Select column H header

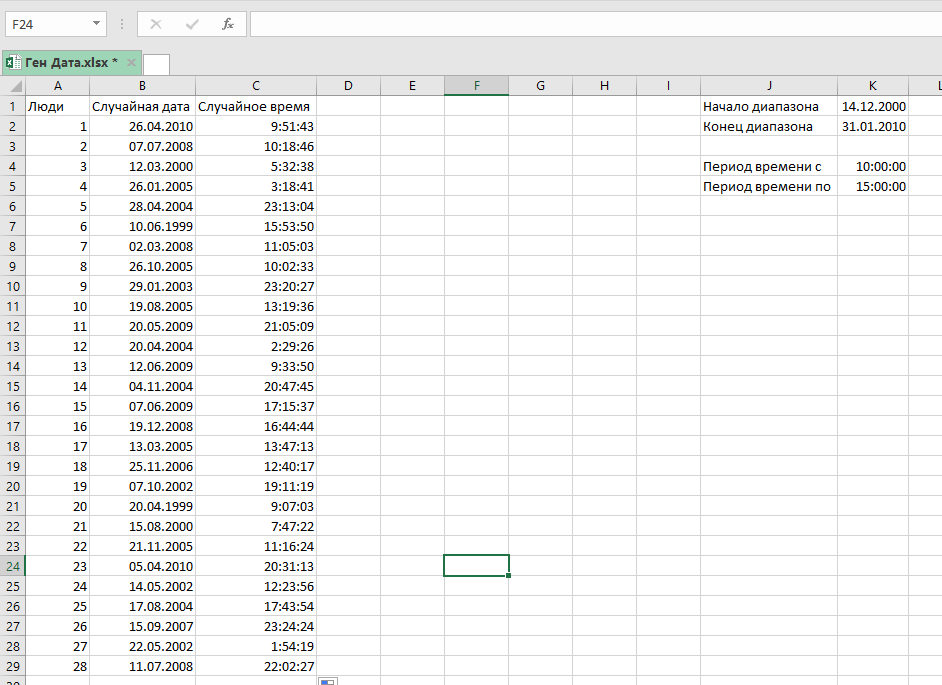point(604,86)
